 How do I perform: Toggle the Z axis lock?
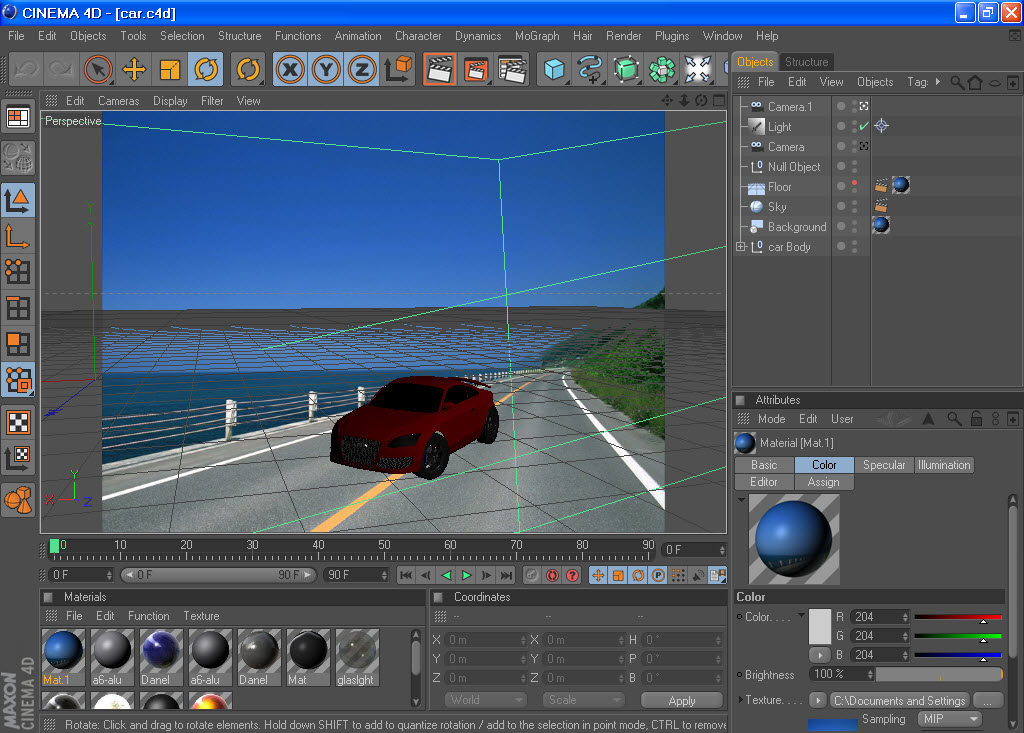pos(361,69)
